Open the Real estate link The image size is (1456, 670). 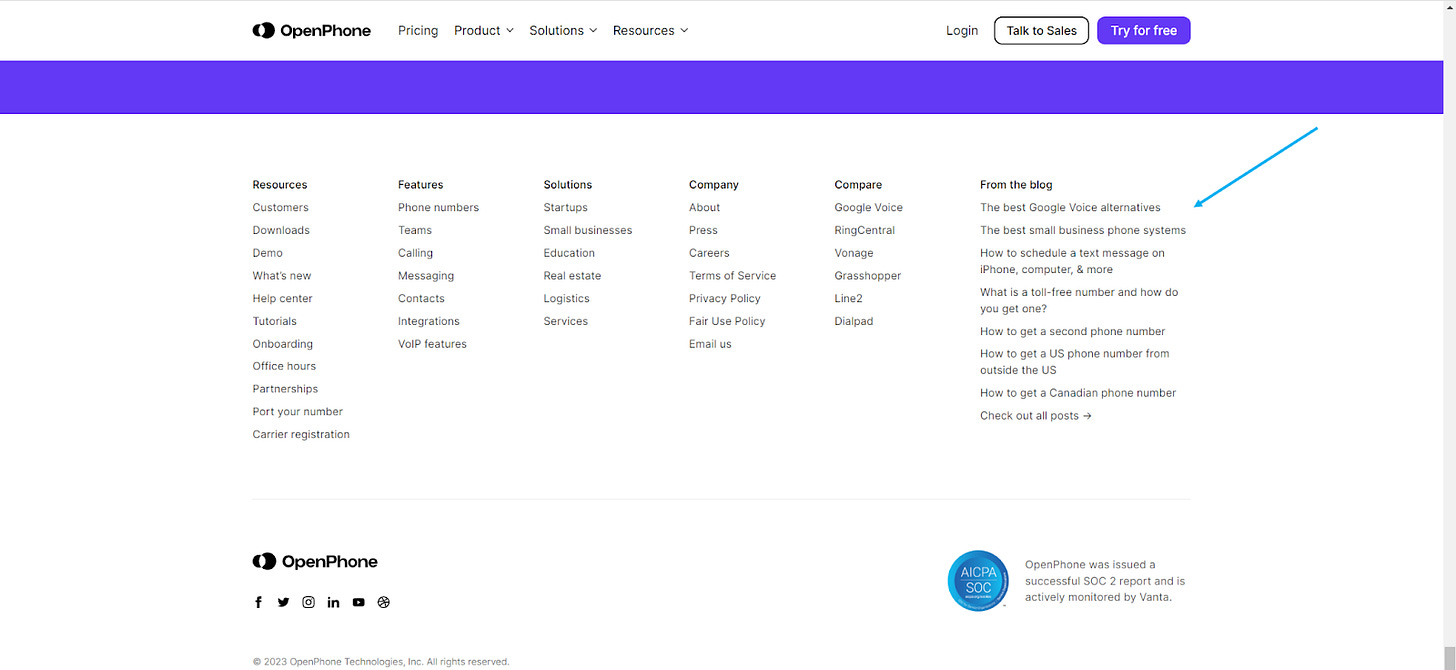coord(573,276)
